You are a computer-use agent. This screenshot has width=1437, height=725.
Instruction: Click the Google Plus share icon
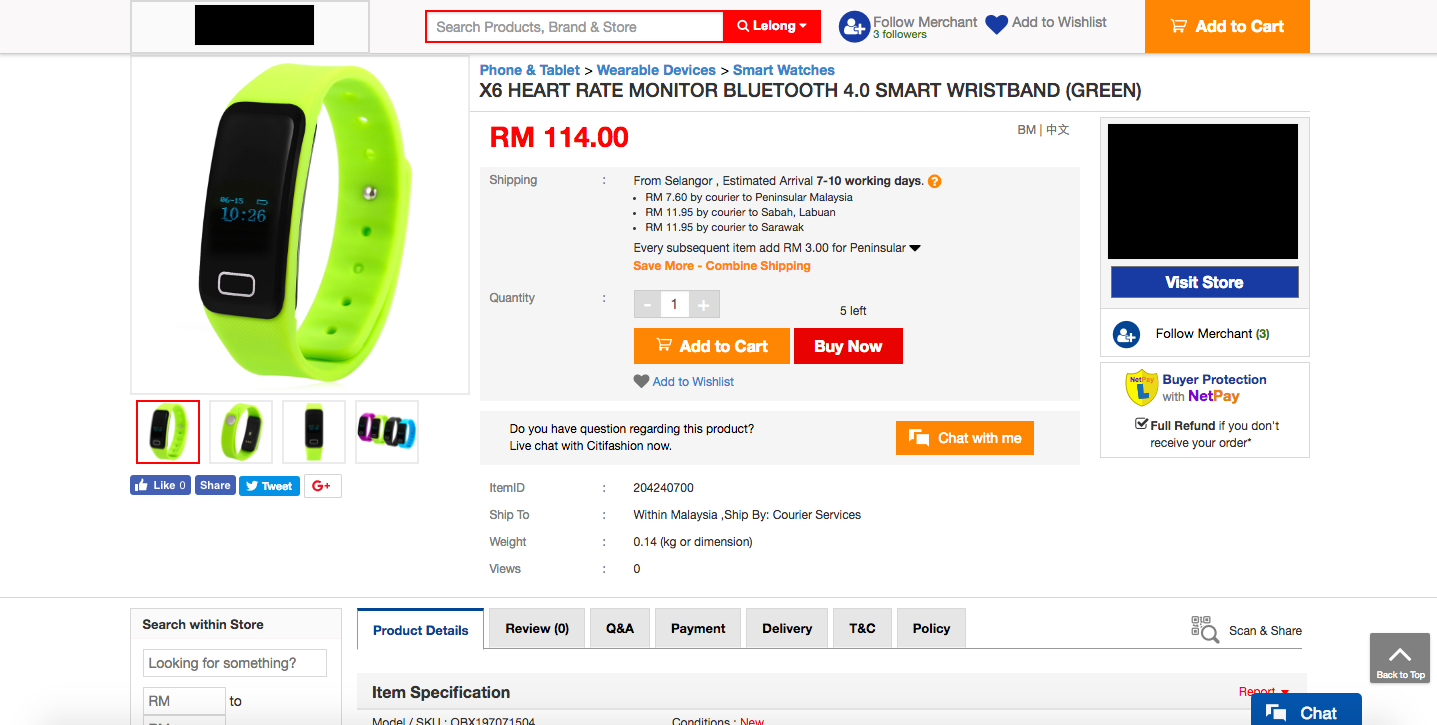coord(322,486)
